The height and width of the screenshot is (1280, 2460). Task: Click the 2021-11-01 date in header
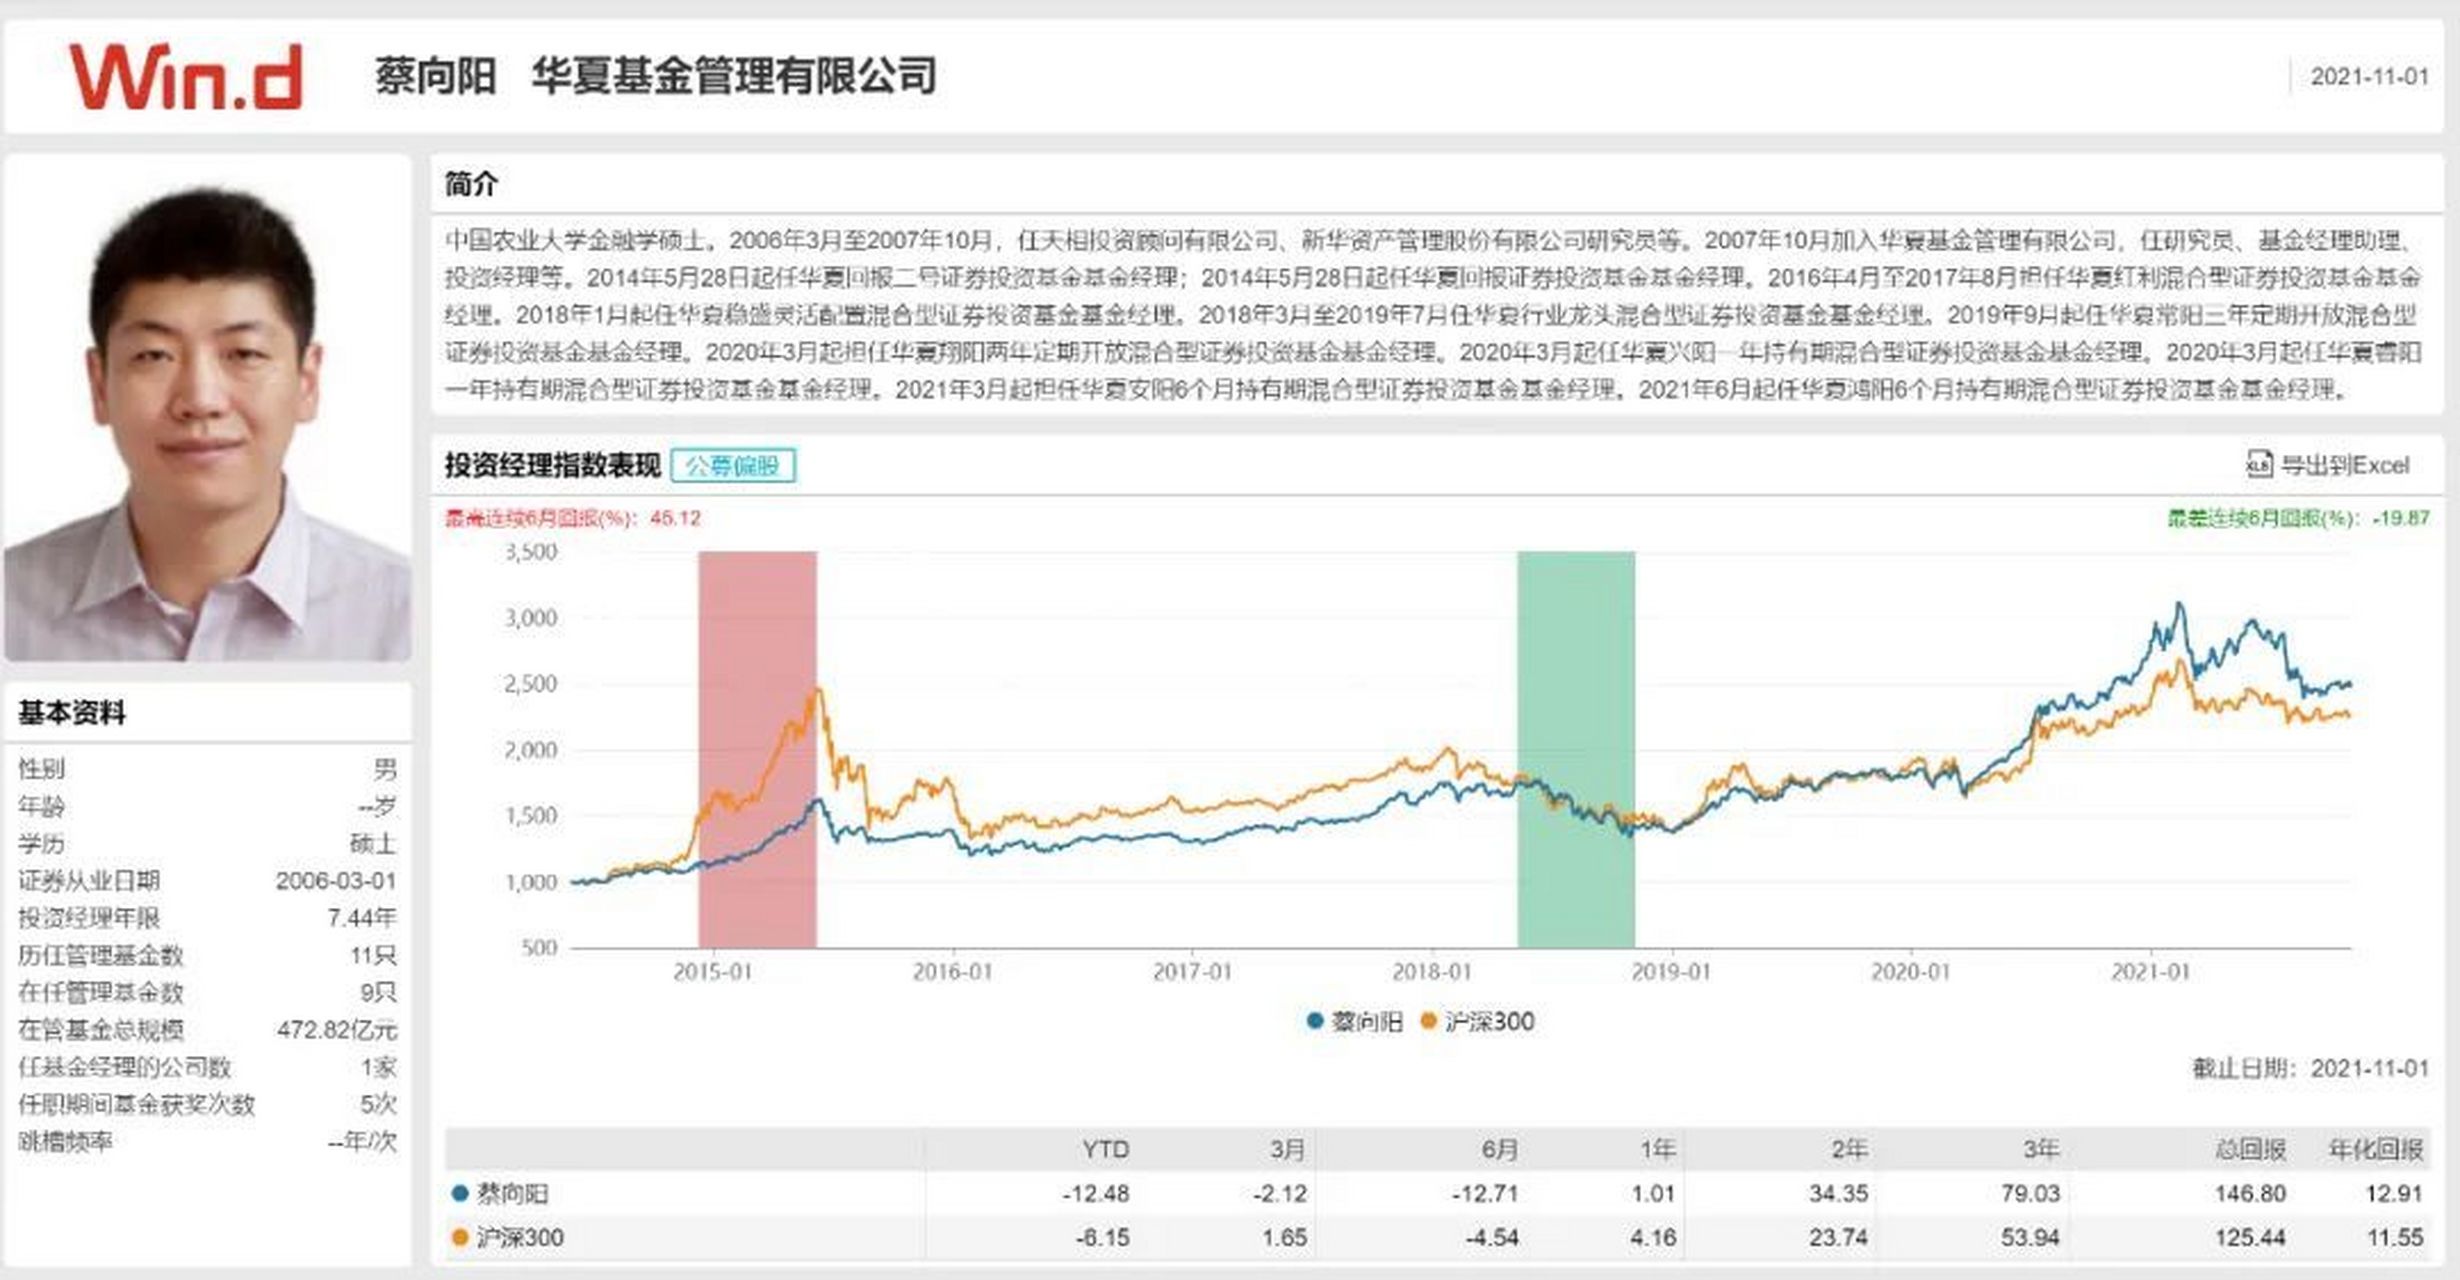(x=2369, y=77)
